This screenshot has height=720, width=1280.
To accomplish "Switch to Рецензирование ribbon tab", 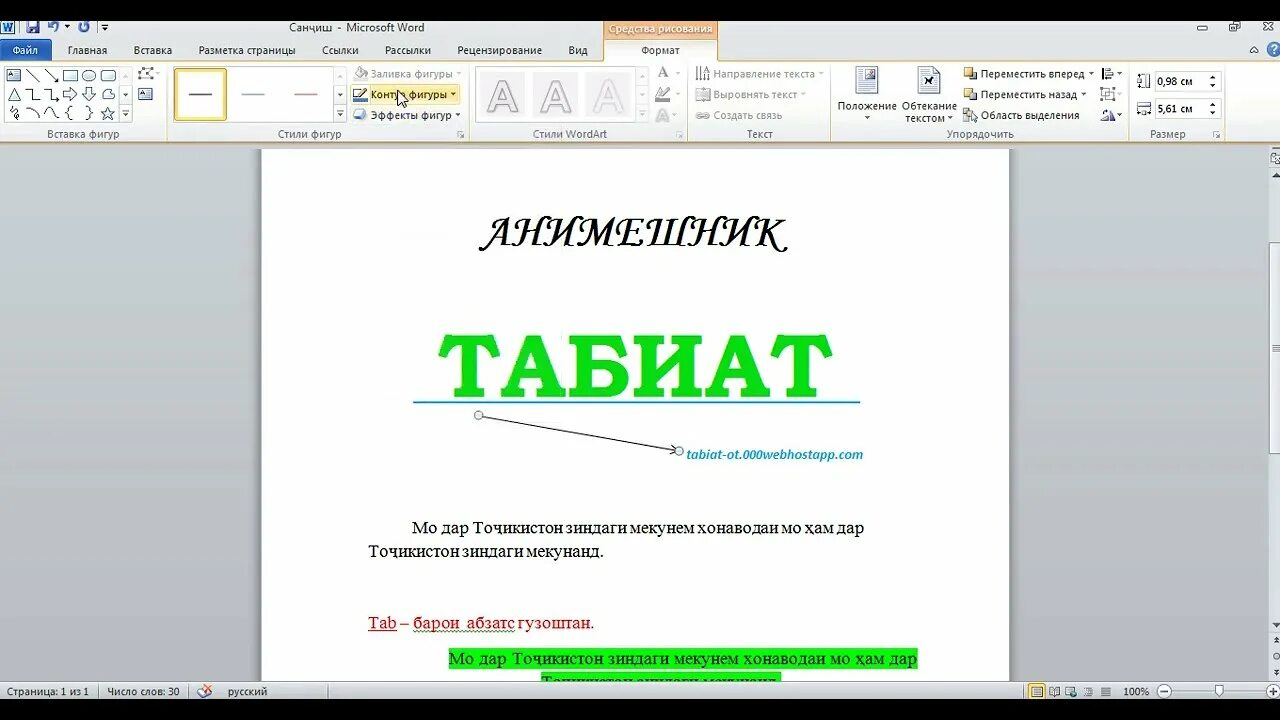I will [500, 50].
